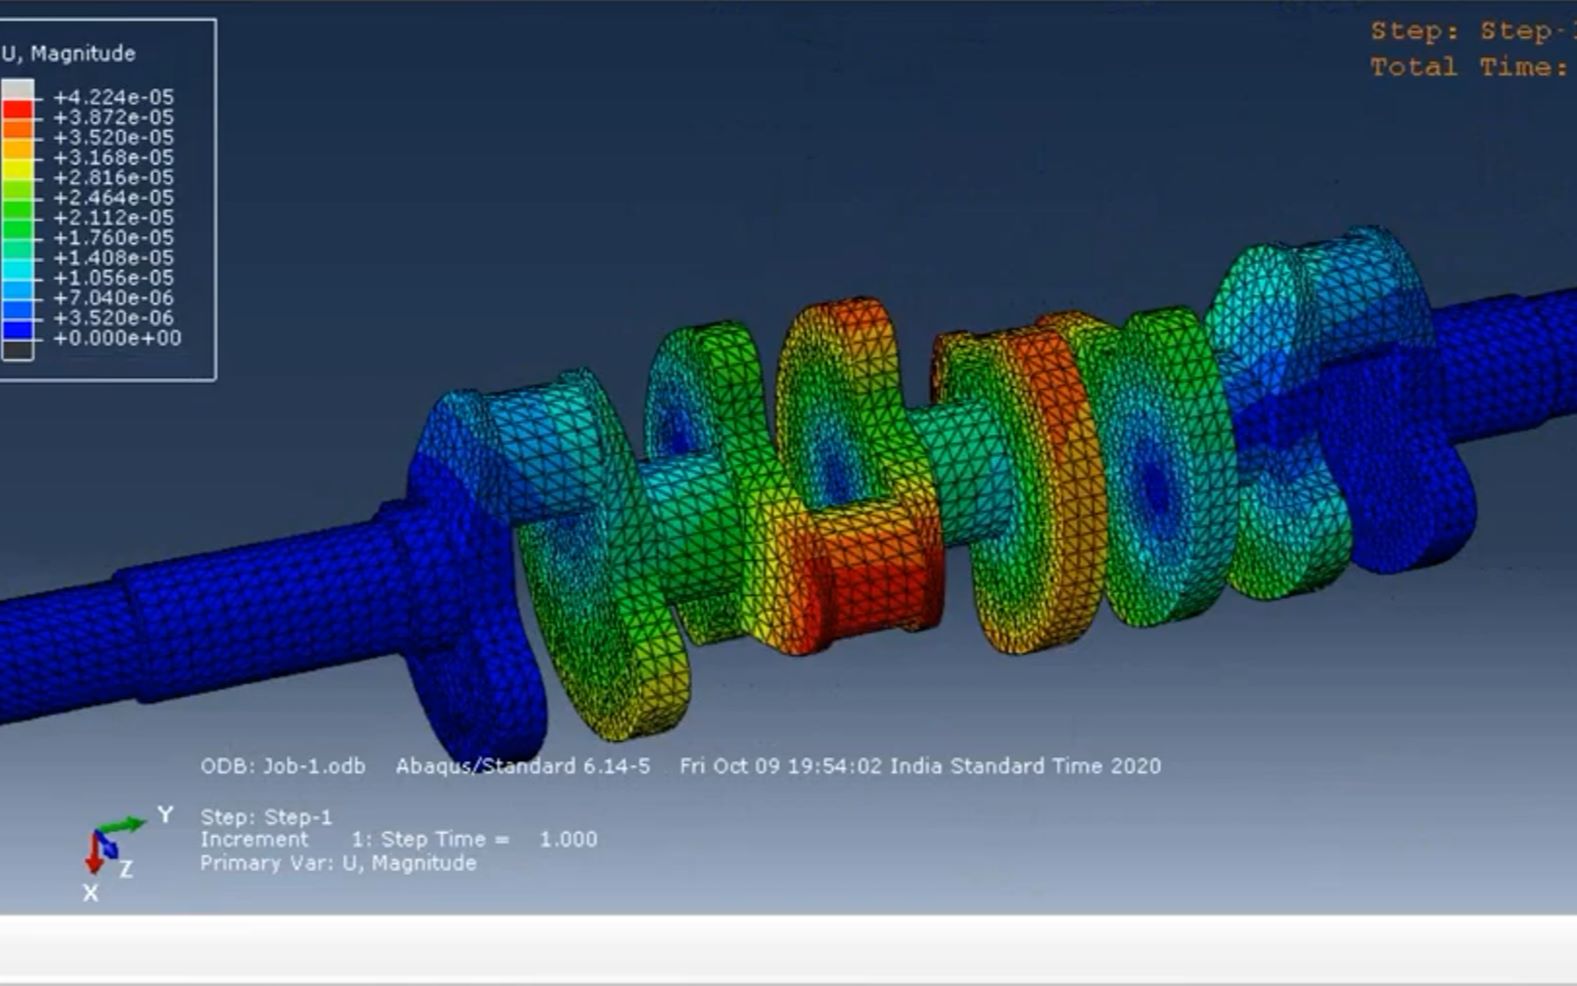Select the "Abaqus/Standard 6.14-5" text
The image size is (1577, 986).
point(523,766)
